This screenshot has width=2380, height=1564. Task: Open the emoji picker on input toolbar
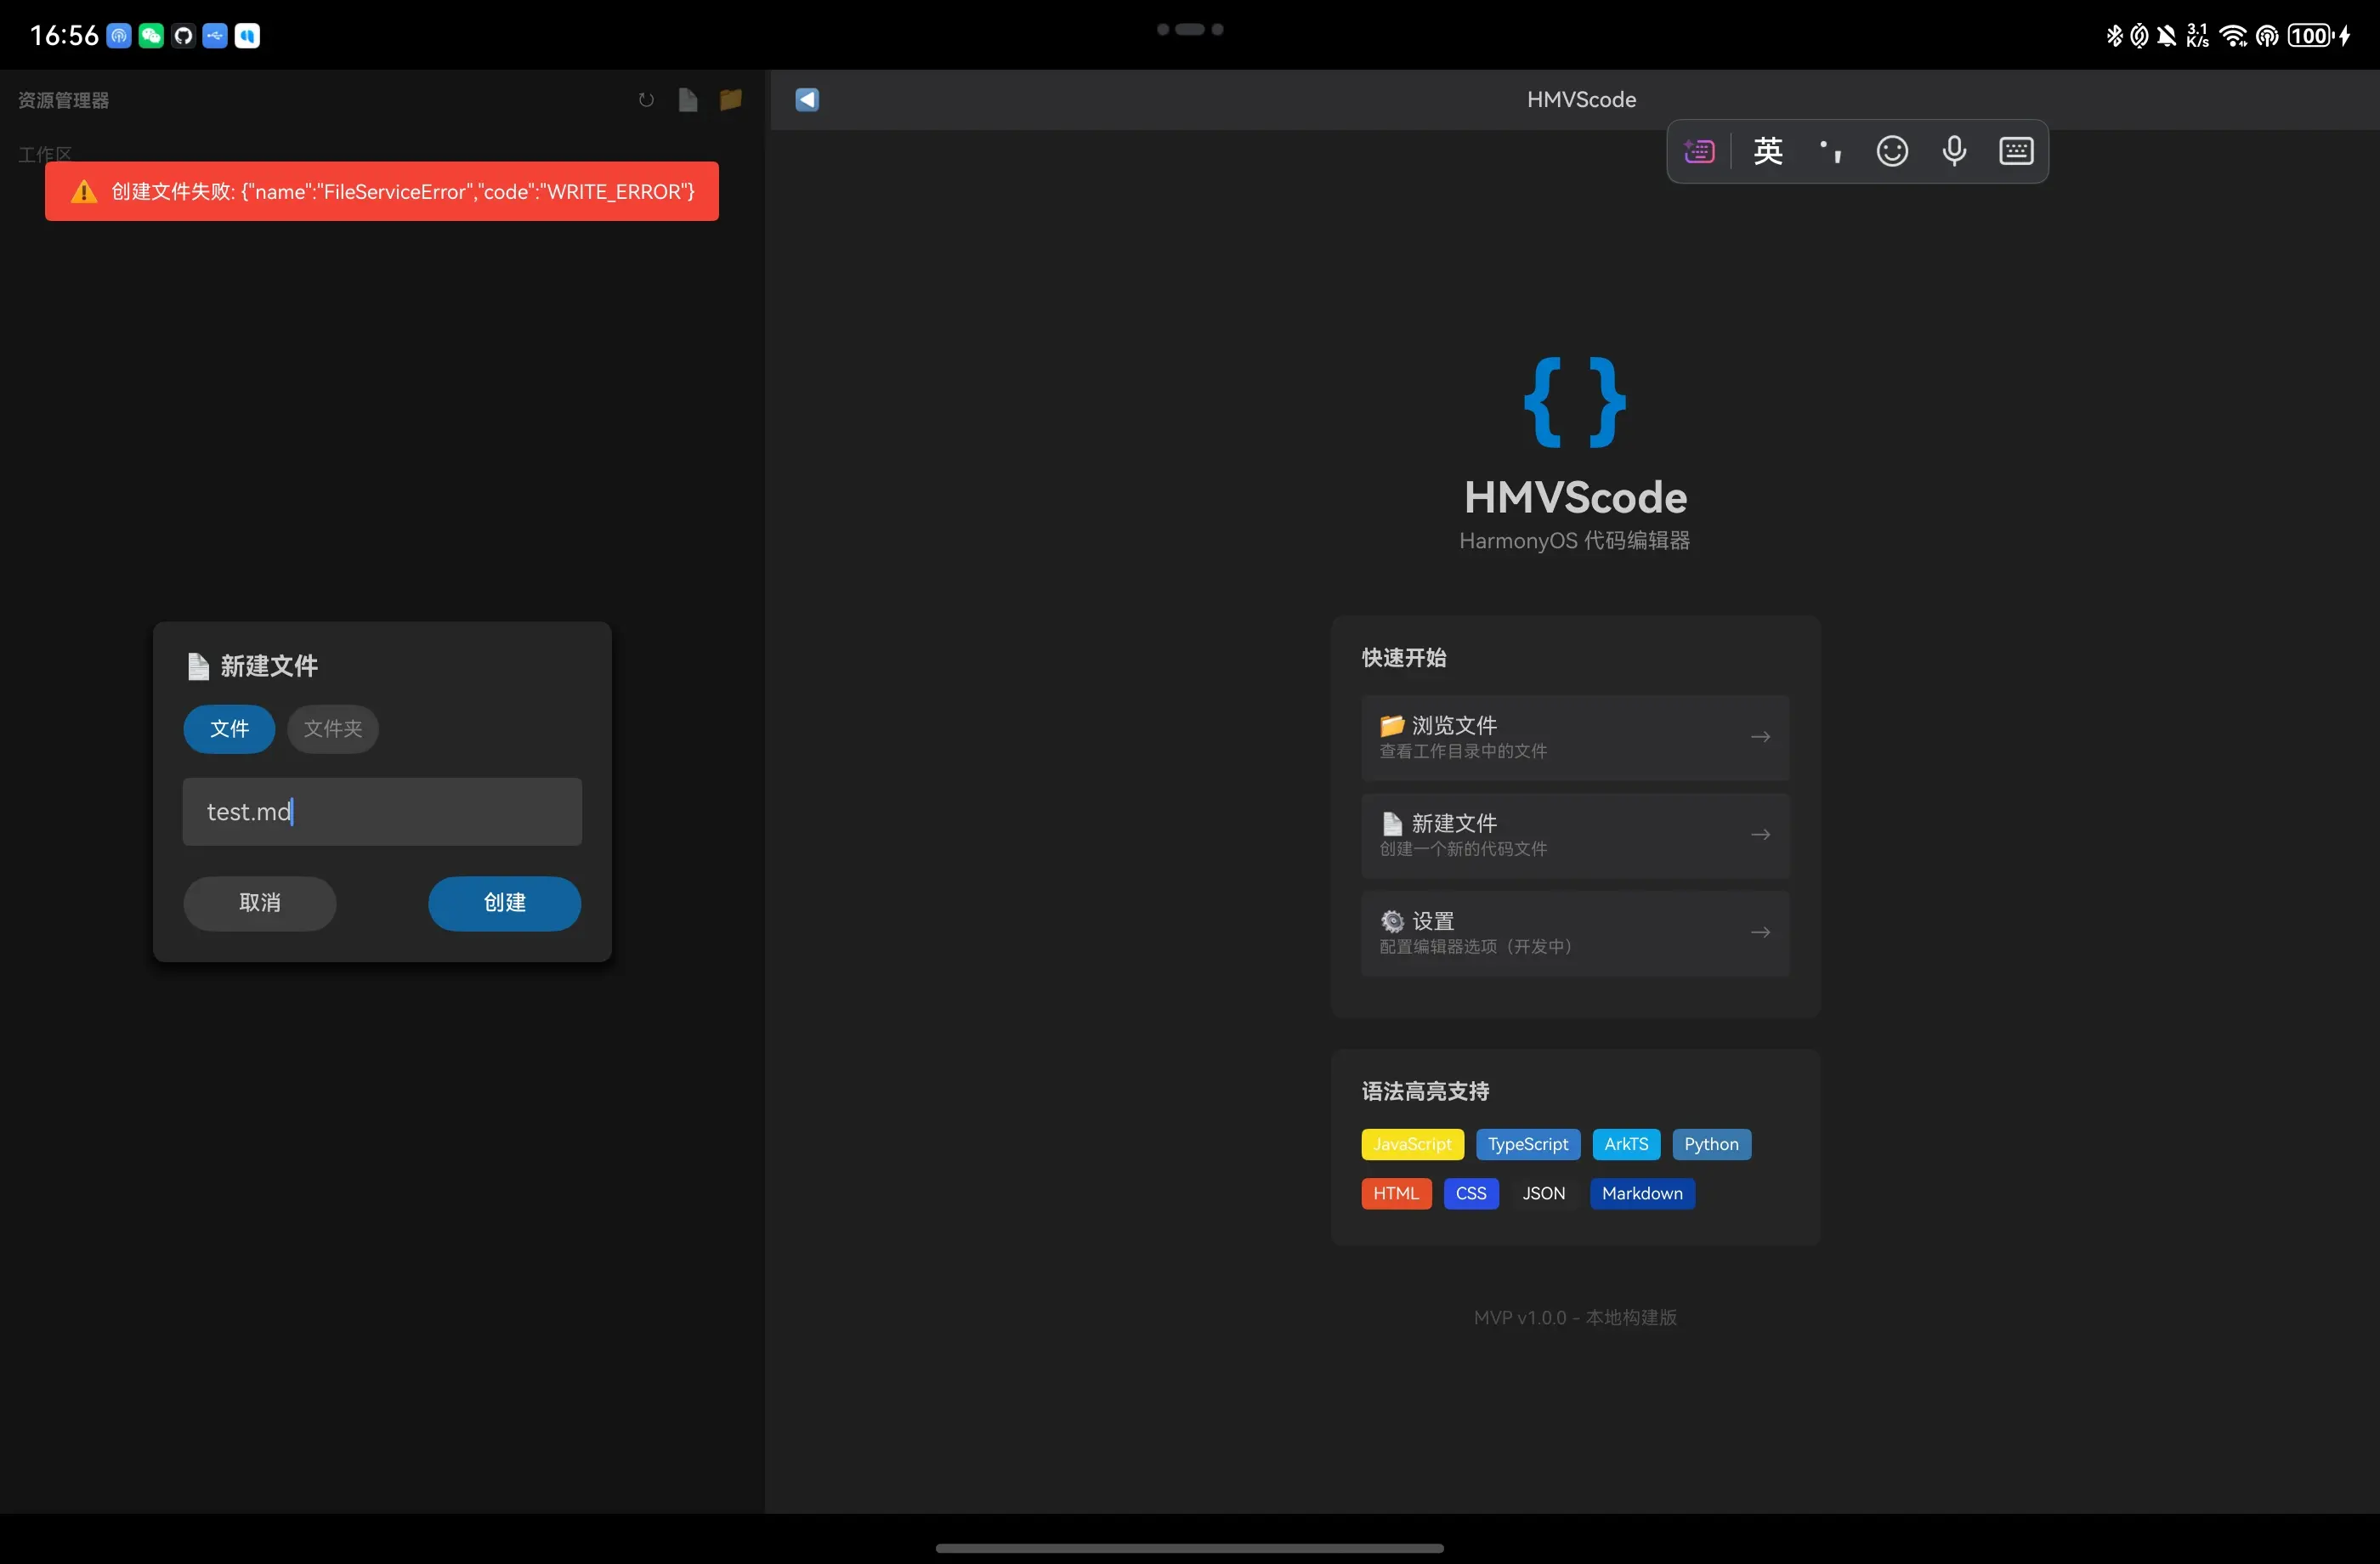click(1892, 152)
